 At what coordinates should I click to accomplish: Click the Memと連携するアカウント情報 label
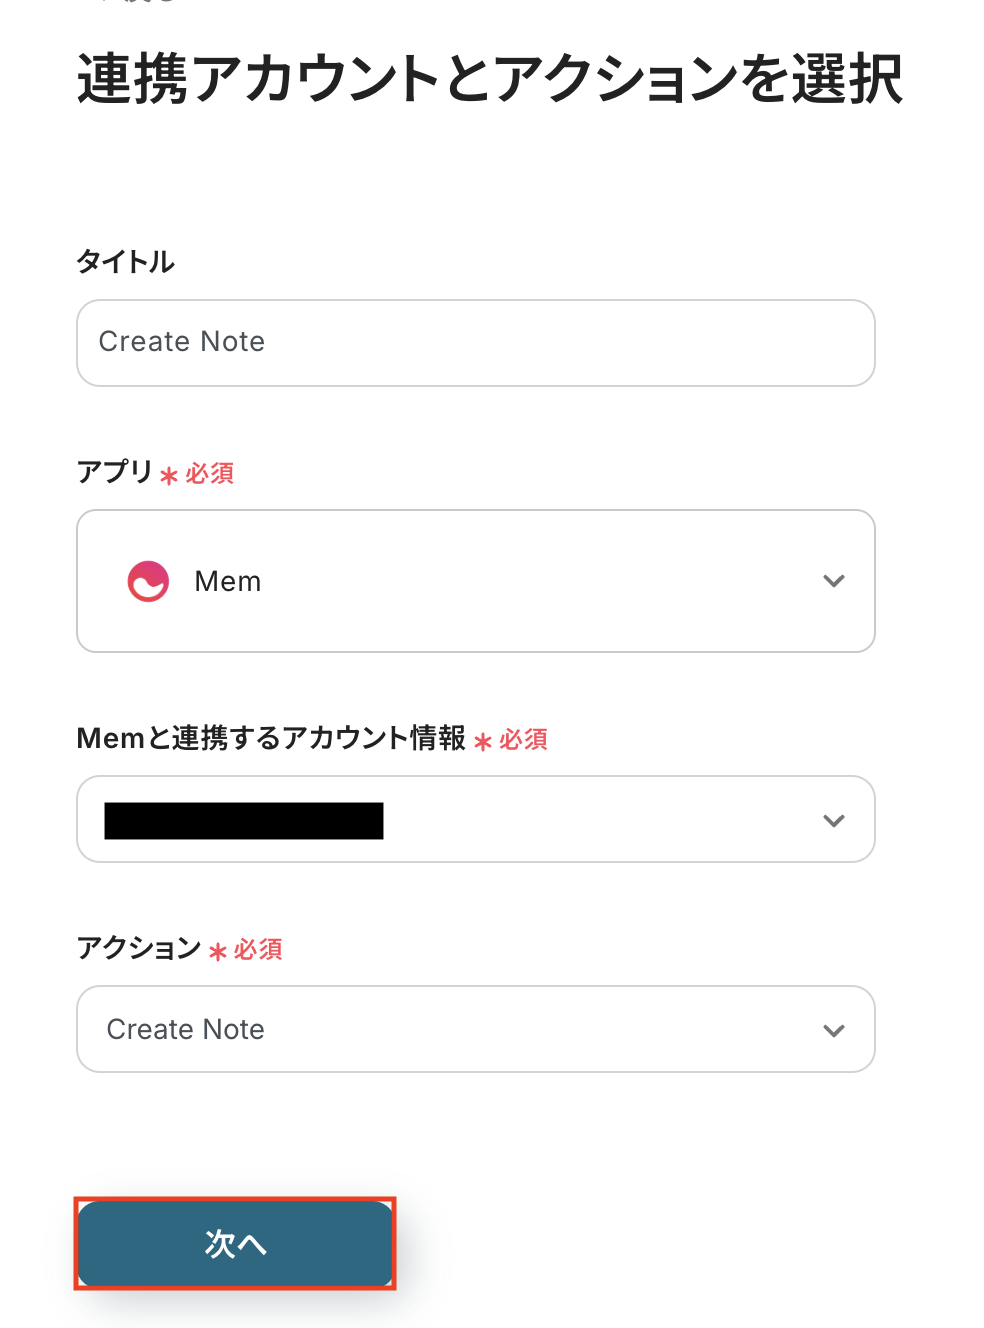tap(271, 739)
